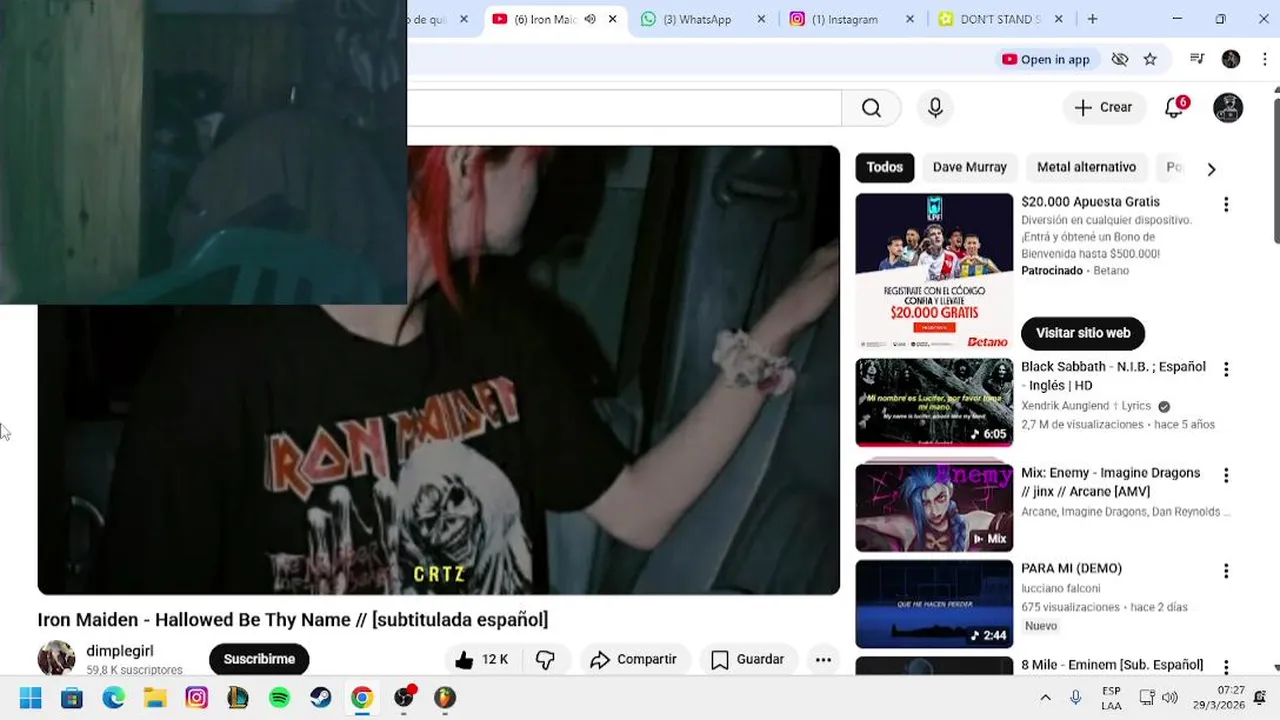
Task: Open FL Studio from taskbar
Action: [x=445, y=698]
